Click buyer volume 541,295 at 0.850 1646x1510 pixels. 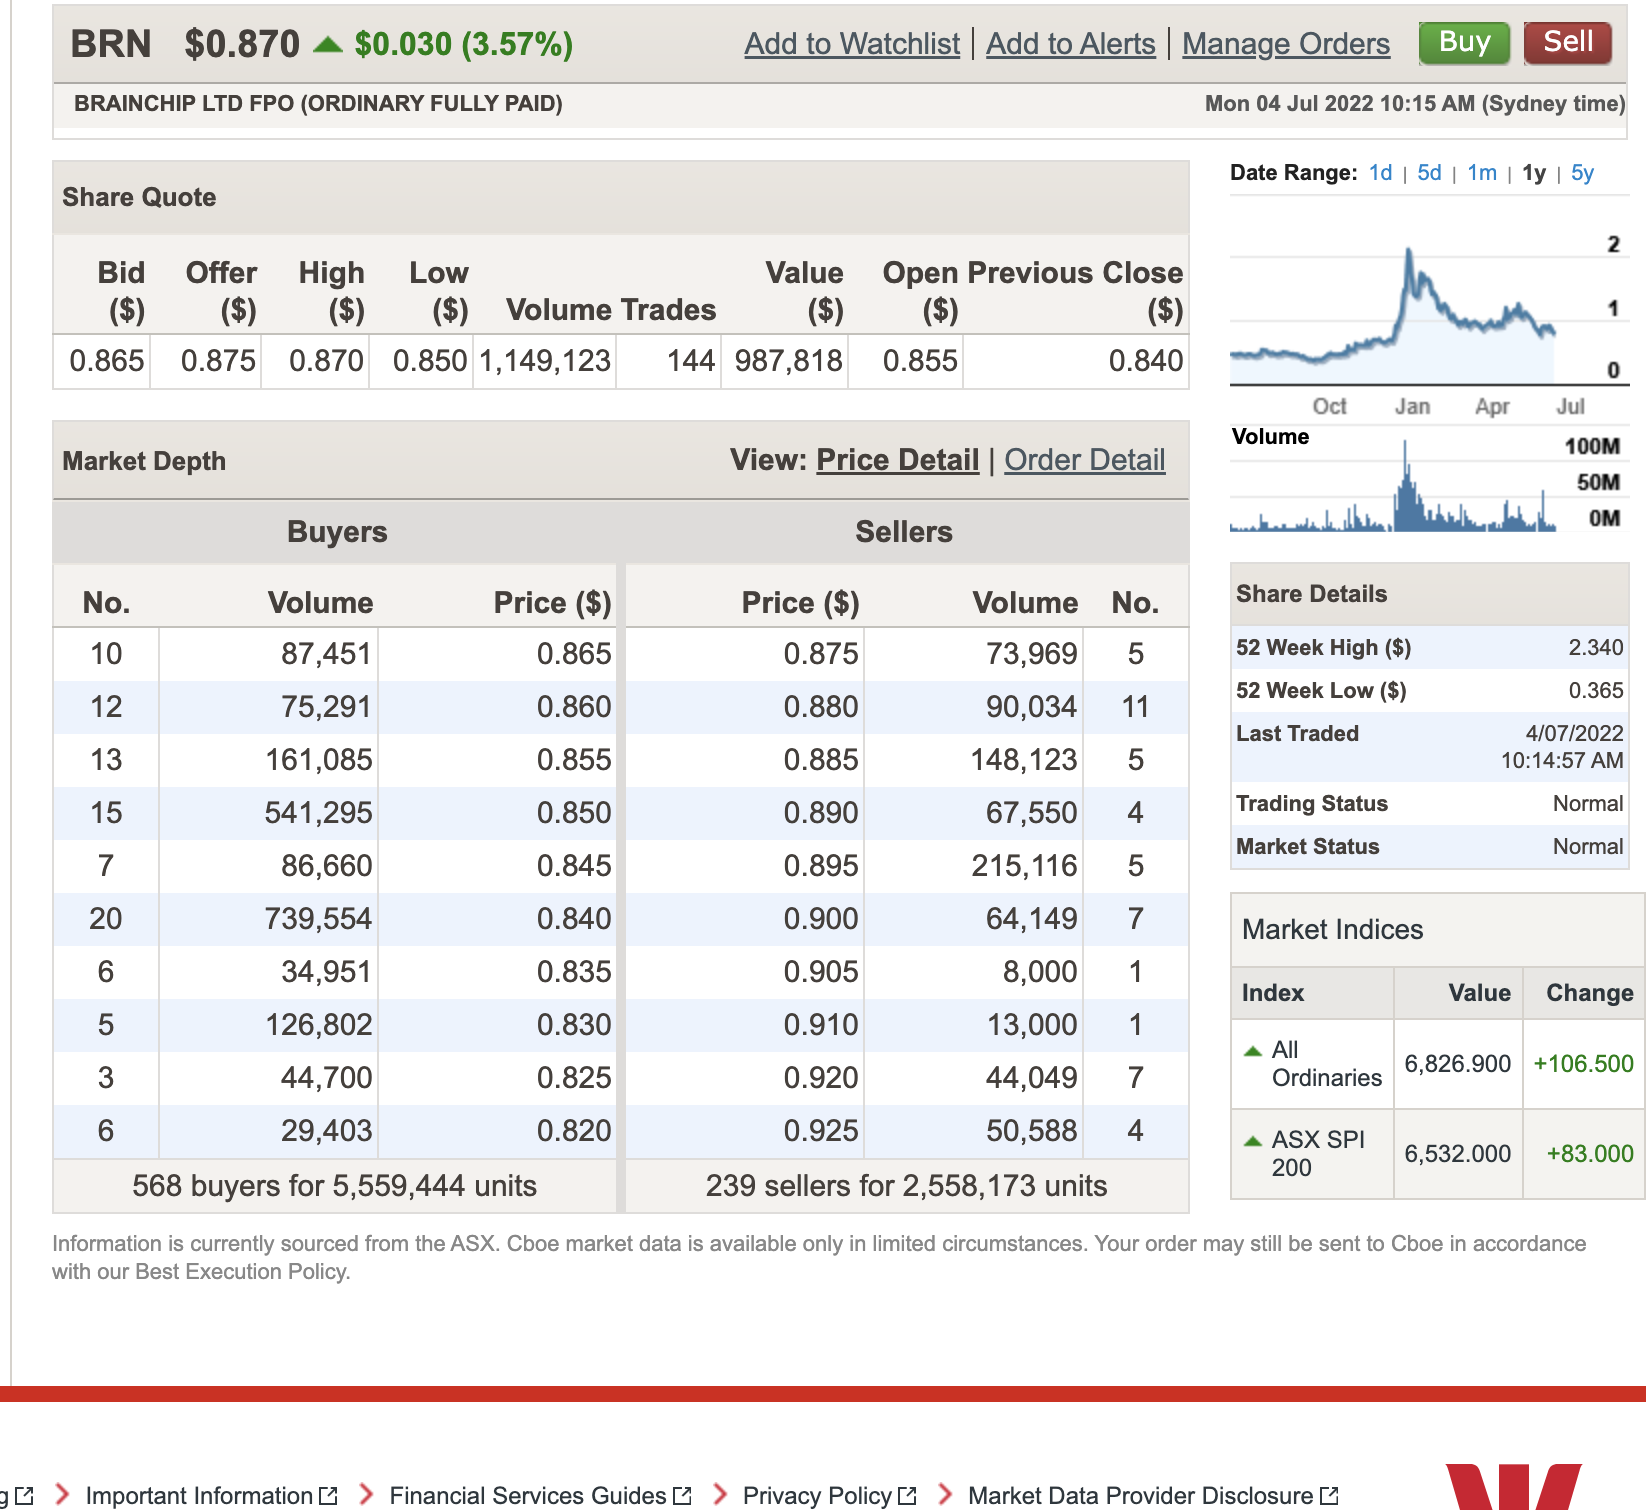(x=318, y=813)
